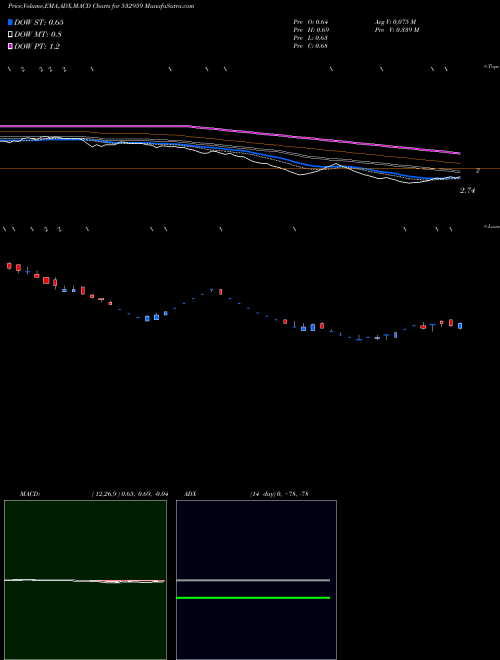The height and width of the screenshot is (660, 500).
Task: Click the horizontal orange level line labeled 2
Action: point(250,168)
